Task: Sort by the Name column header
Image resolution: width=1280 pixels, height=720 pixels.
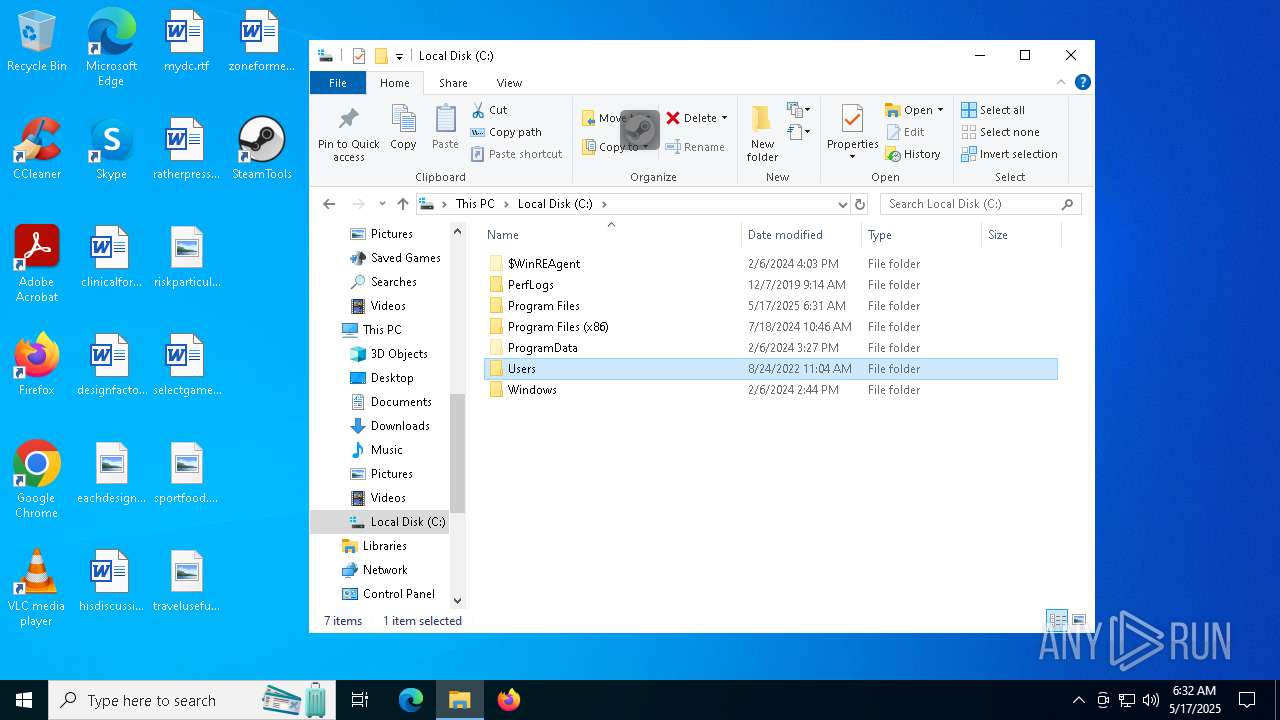Action: point(612,235)
